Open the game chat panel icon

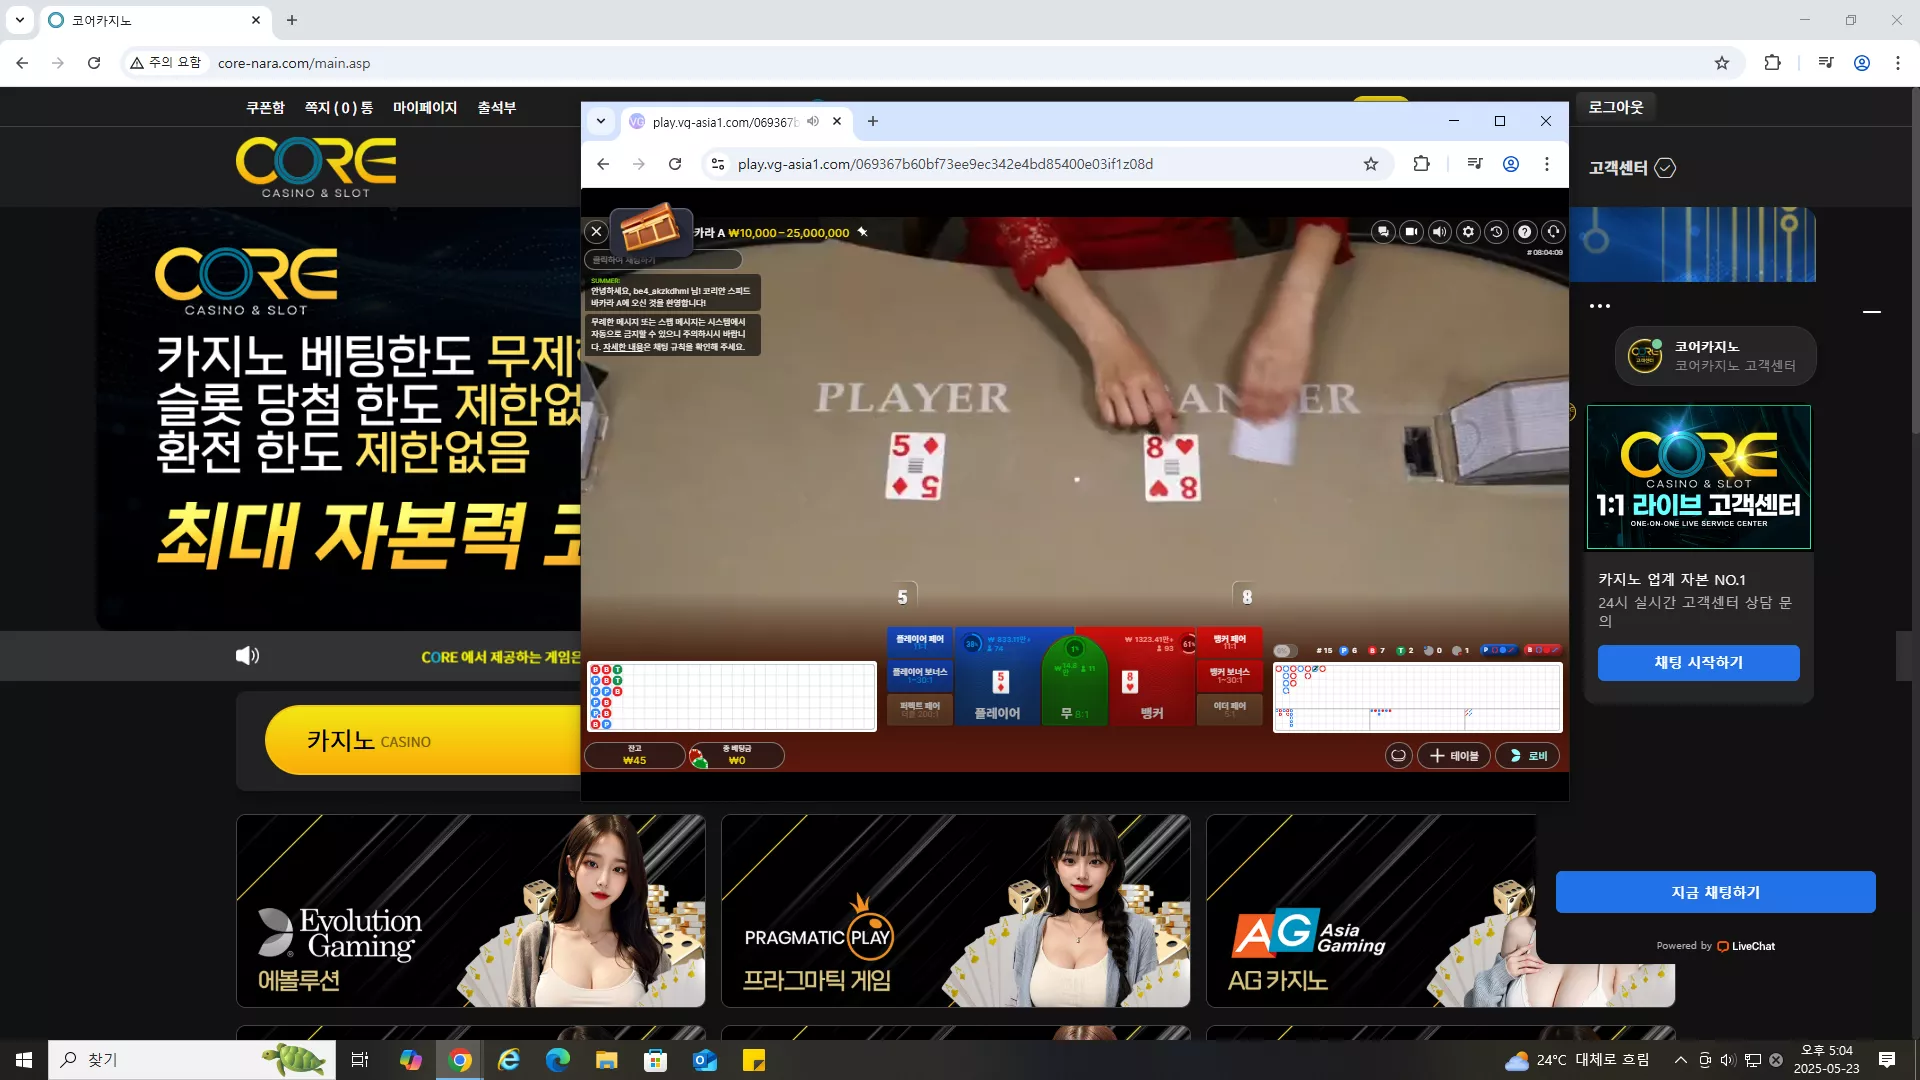pyautogui.click(x=1383, y=232)
